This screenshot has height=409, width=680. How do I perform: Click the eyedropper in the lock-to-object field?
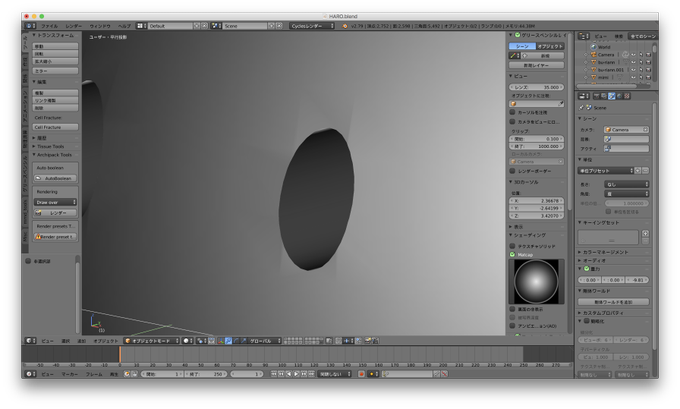tap(561, 104)
